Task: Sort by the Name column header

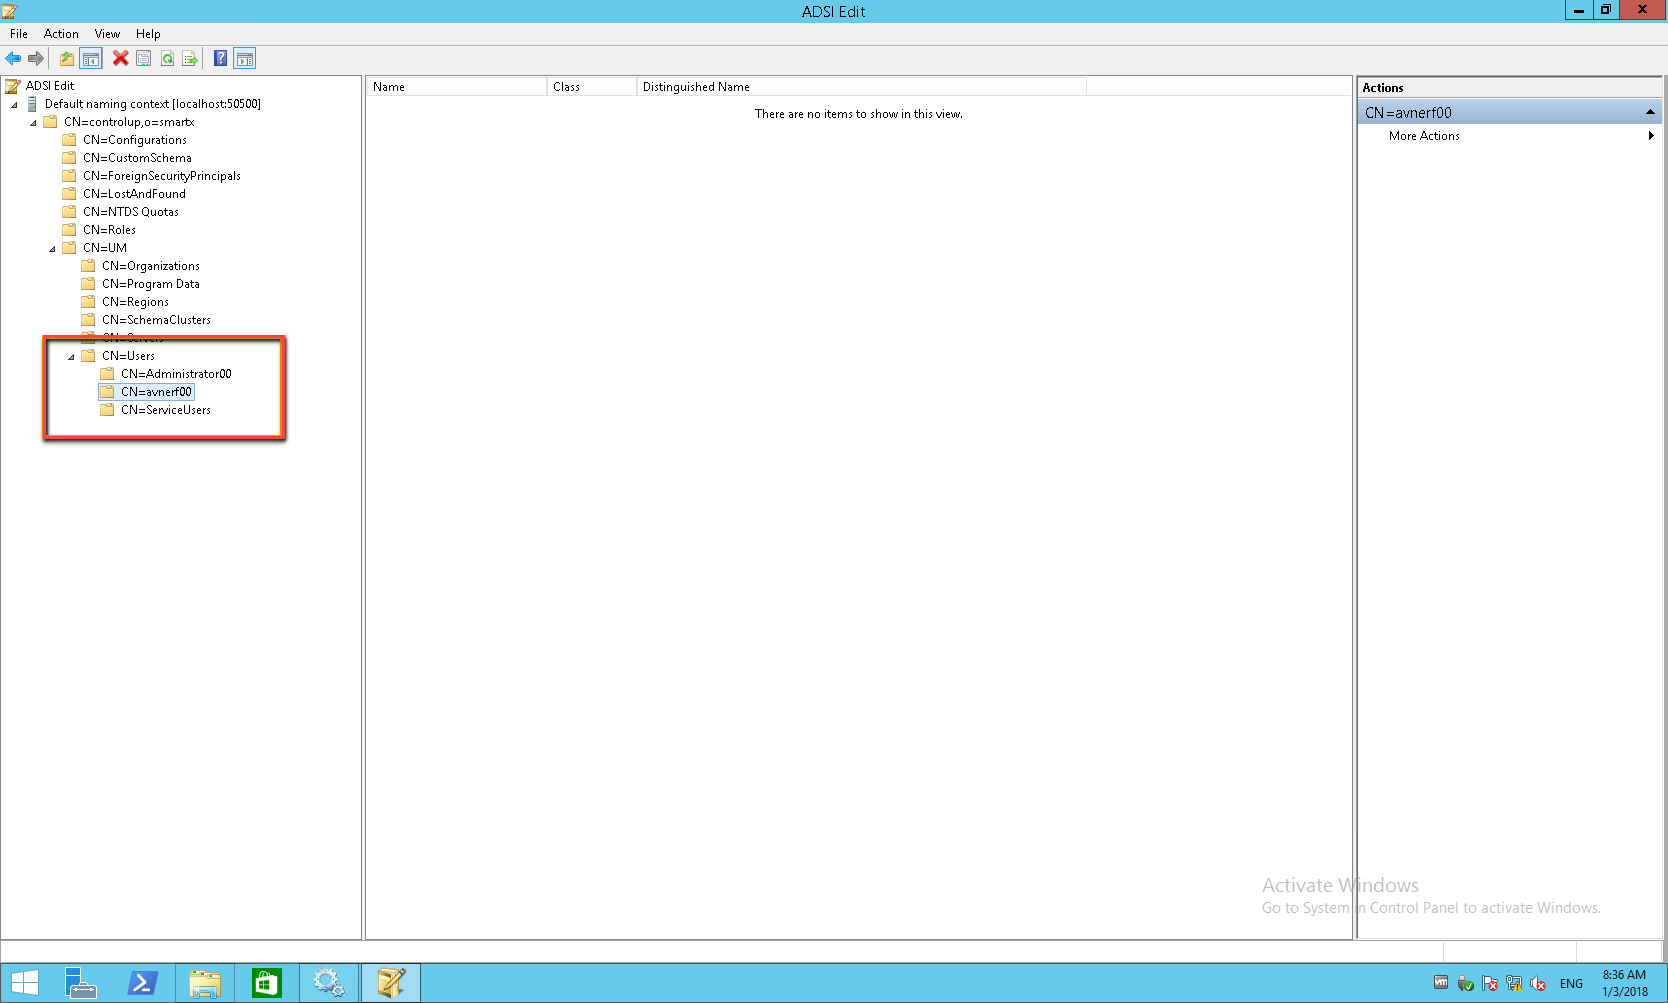Action: [457, 87]
